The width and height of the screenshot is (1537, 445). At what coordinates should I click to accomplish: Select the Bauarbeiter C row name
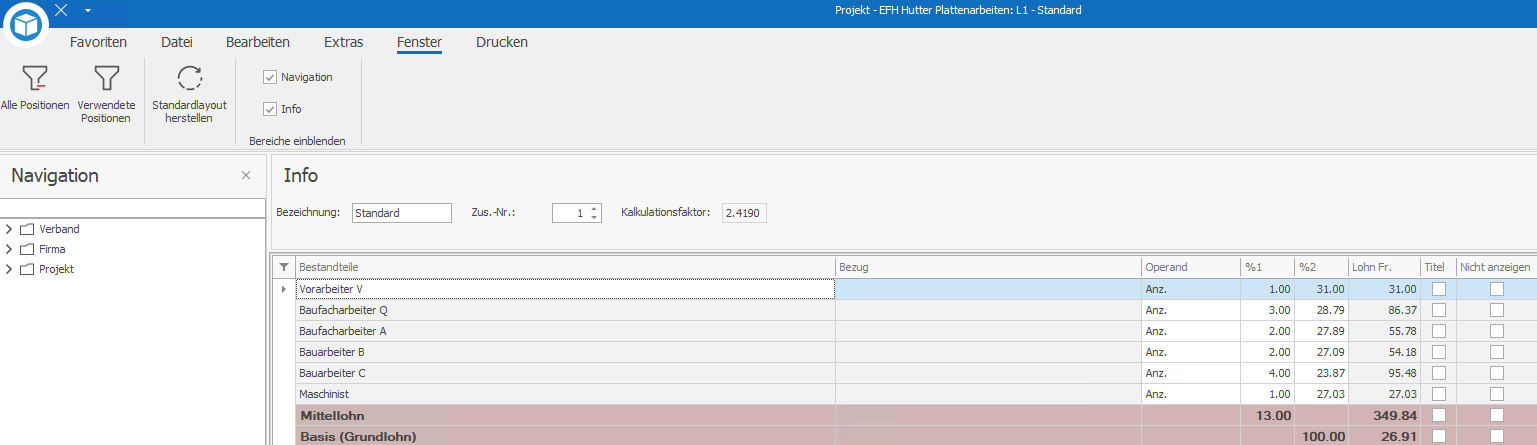332,373
